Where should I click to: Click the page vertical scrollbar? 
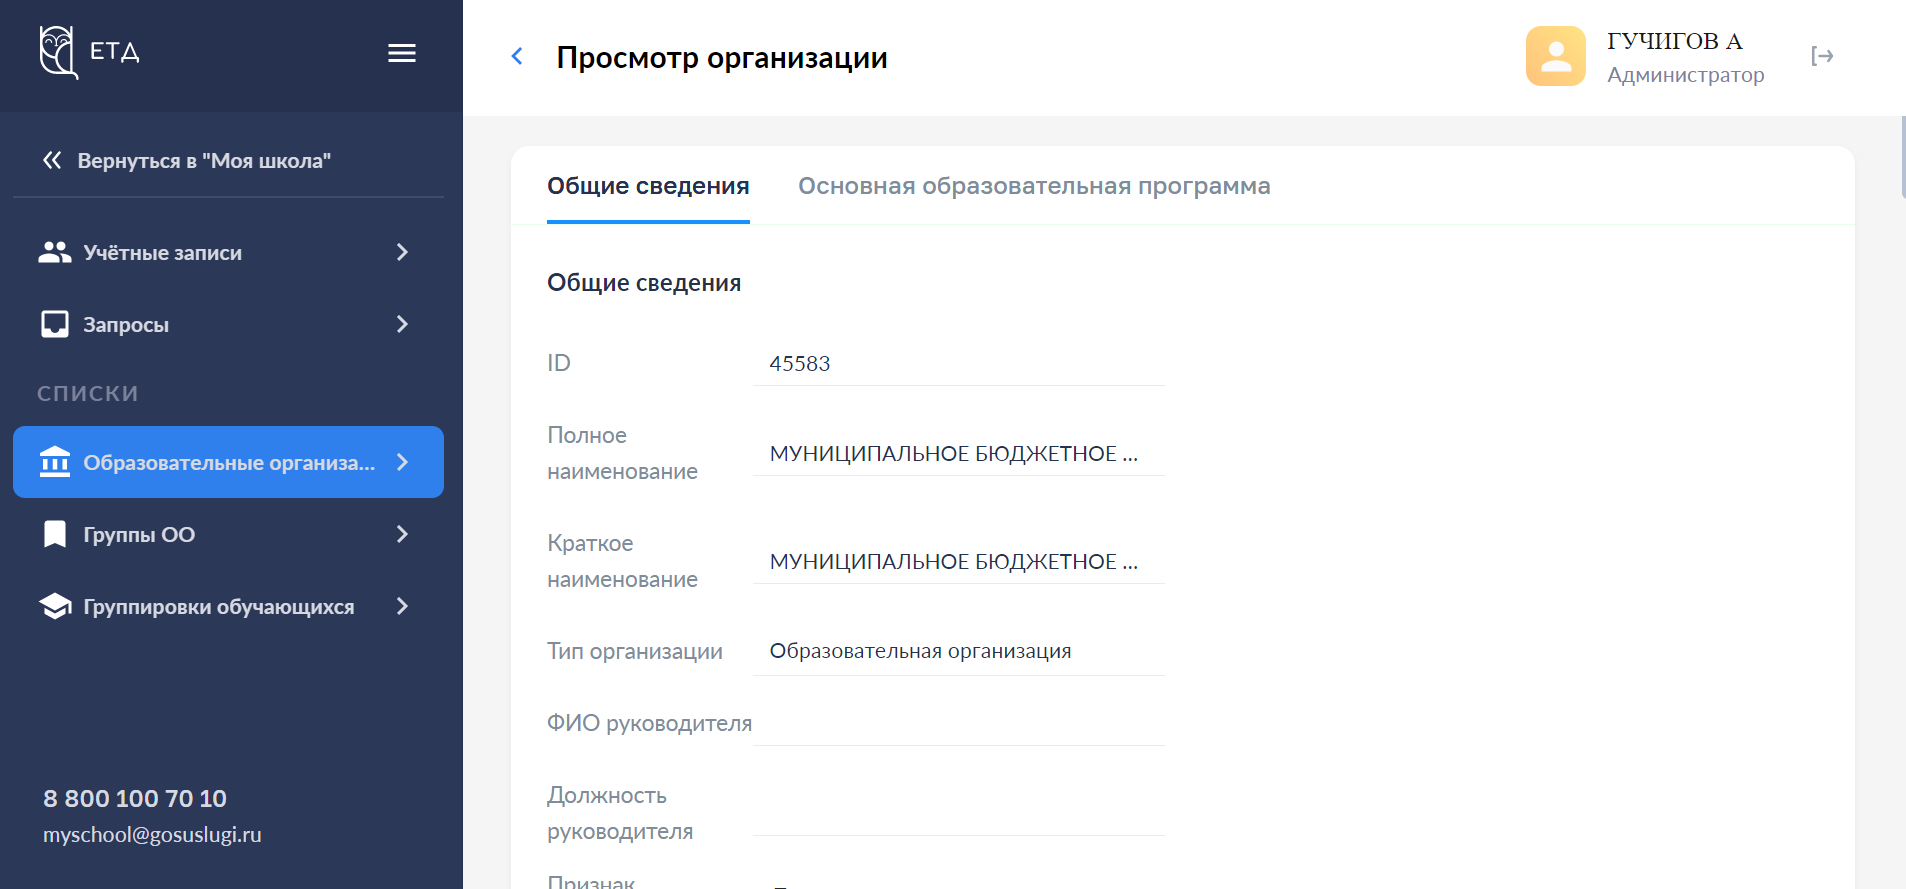point(1902,158)
